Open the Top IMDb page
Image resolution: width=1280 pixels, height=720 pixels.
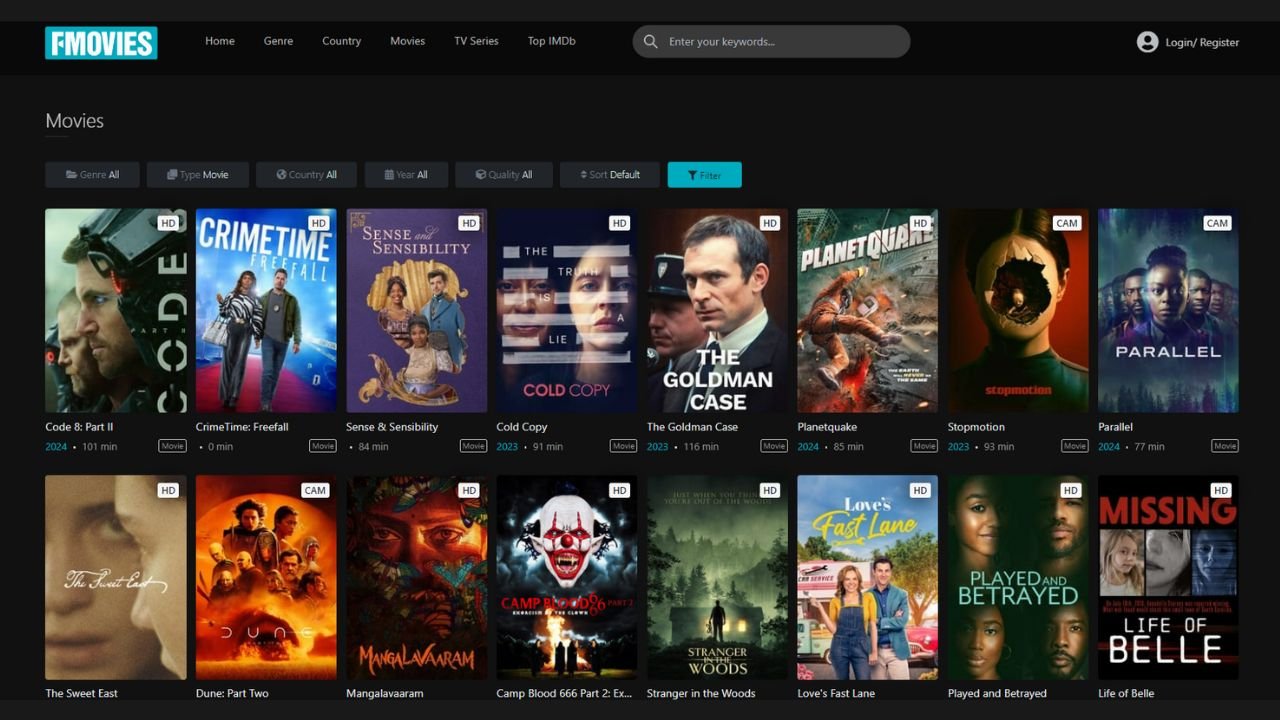(x=551, y=41)
